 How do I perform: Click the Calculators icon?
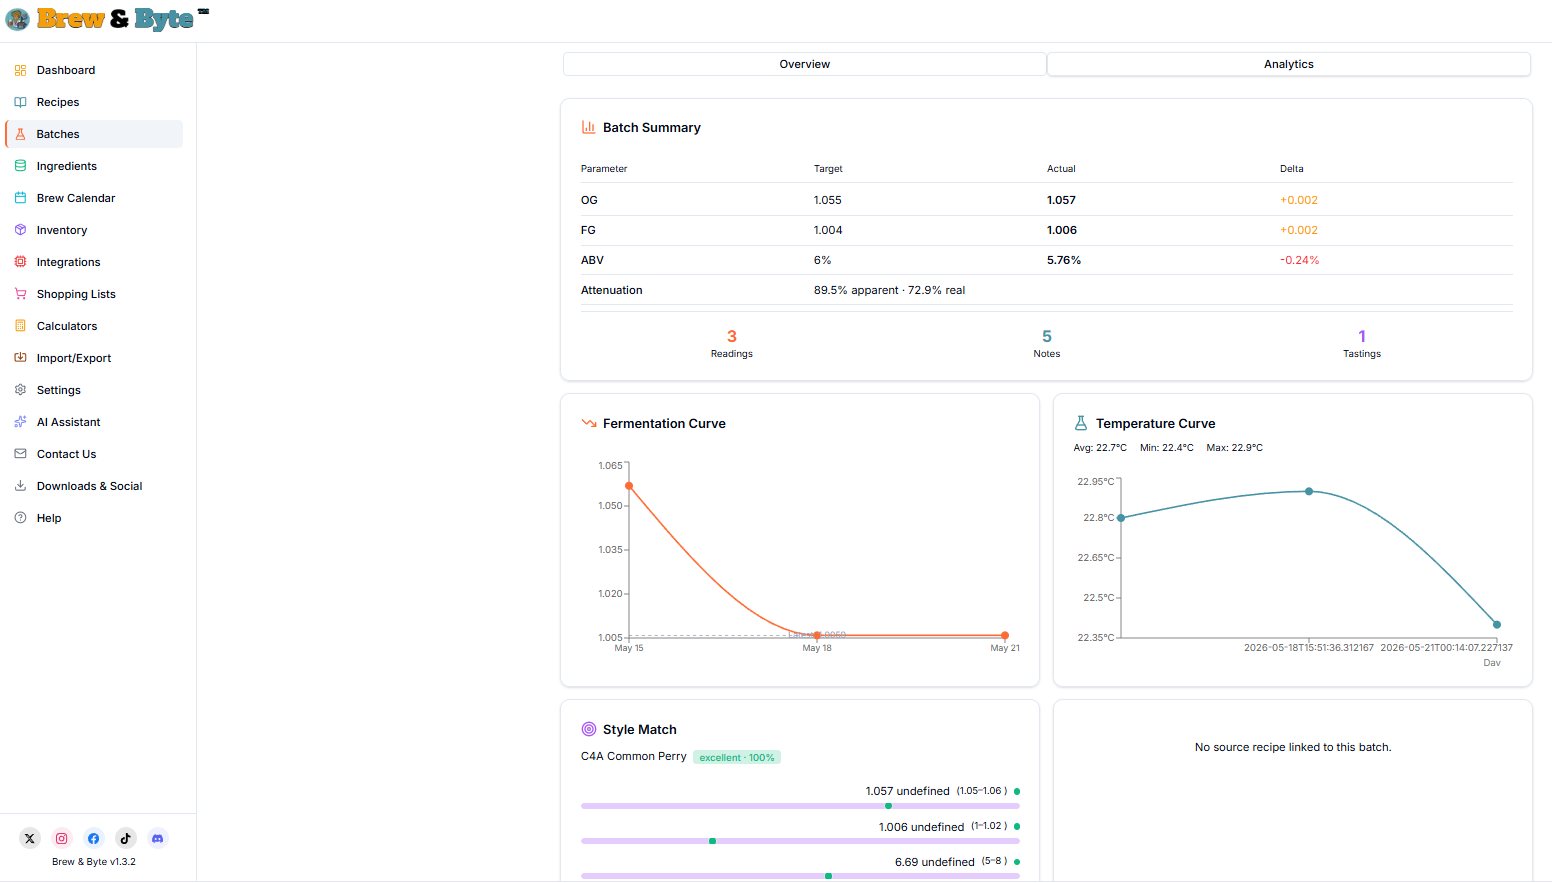tap(20, 326)
